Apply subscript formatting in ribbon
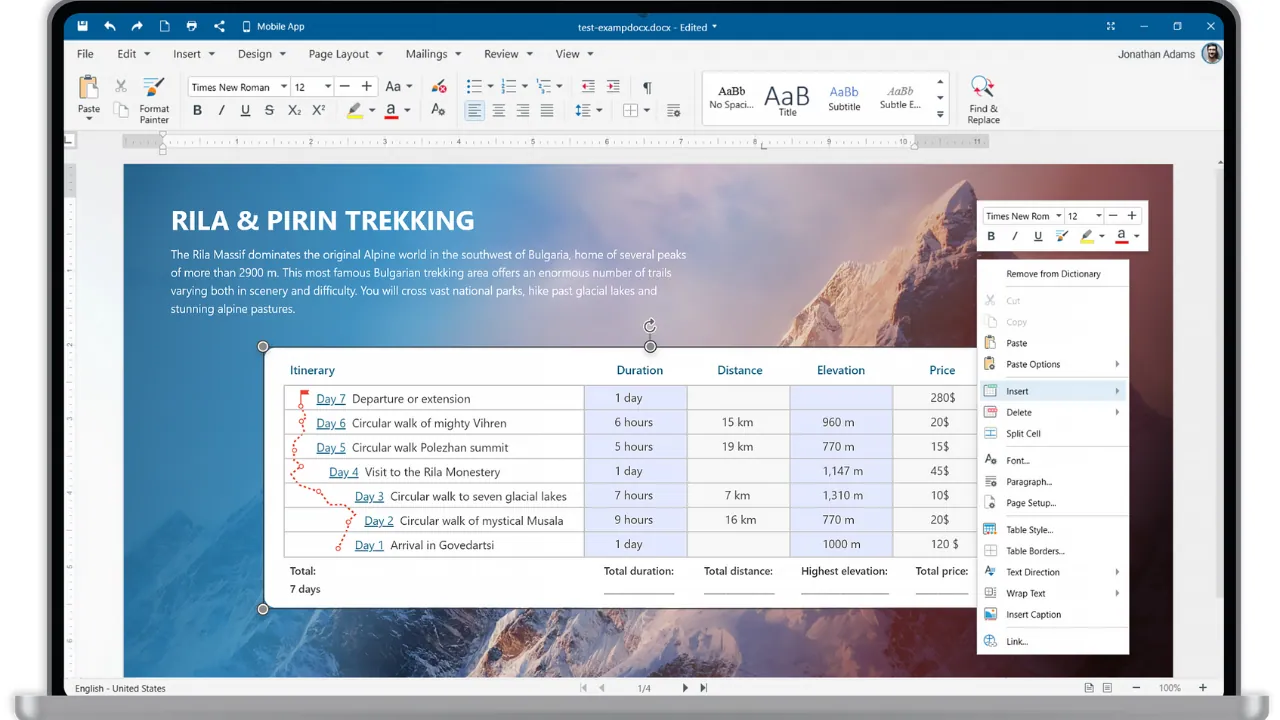The width and height of the screenshot is (1280, 720). [294, 110]
